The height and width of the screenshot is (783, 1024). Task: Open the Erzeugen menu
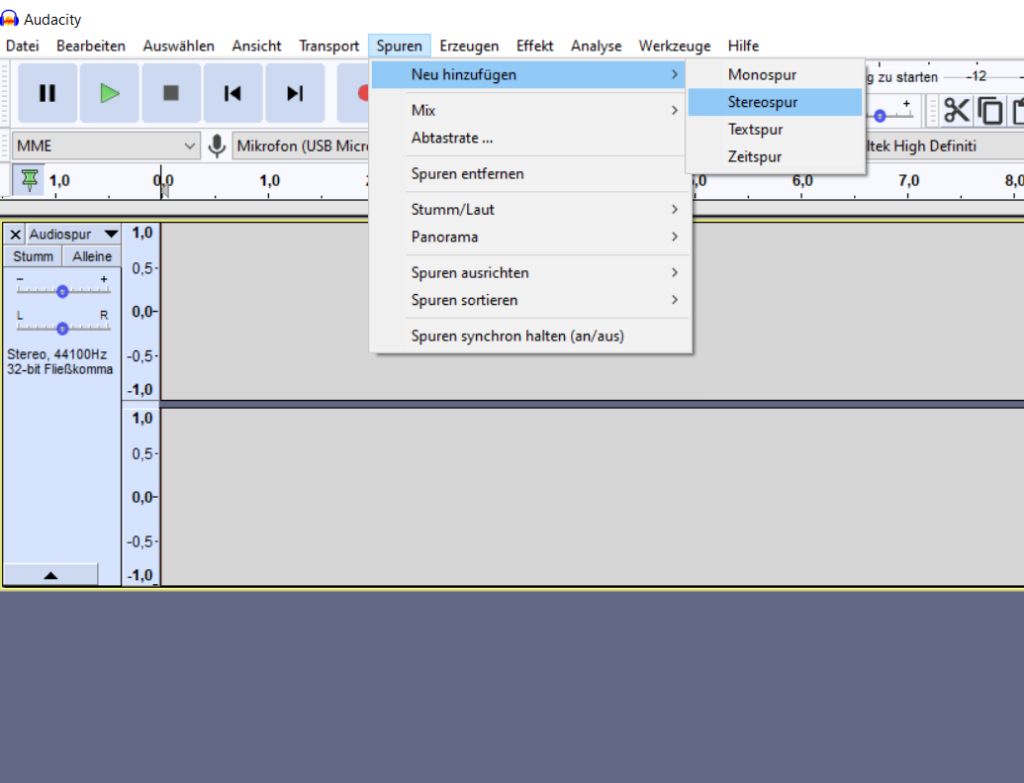coord(469,46)
